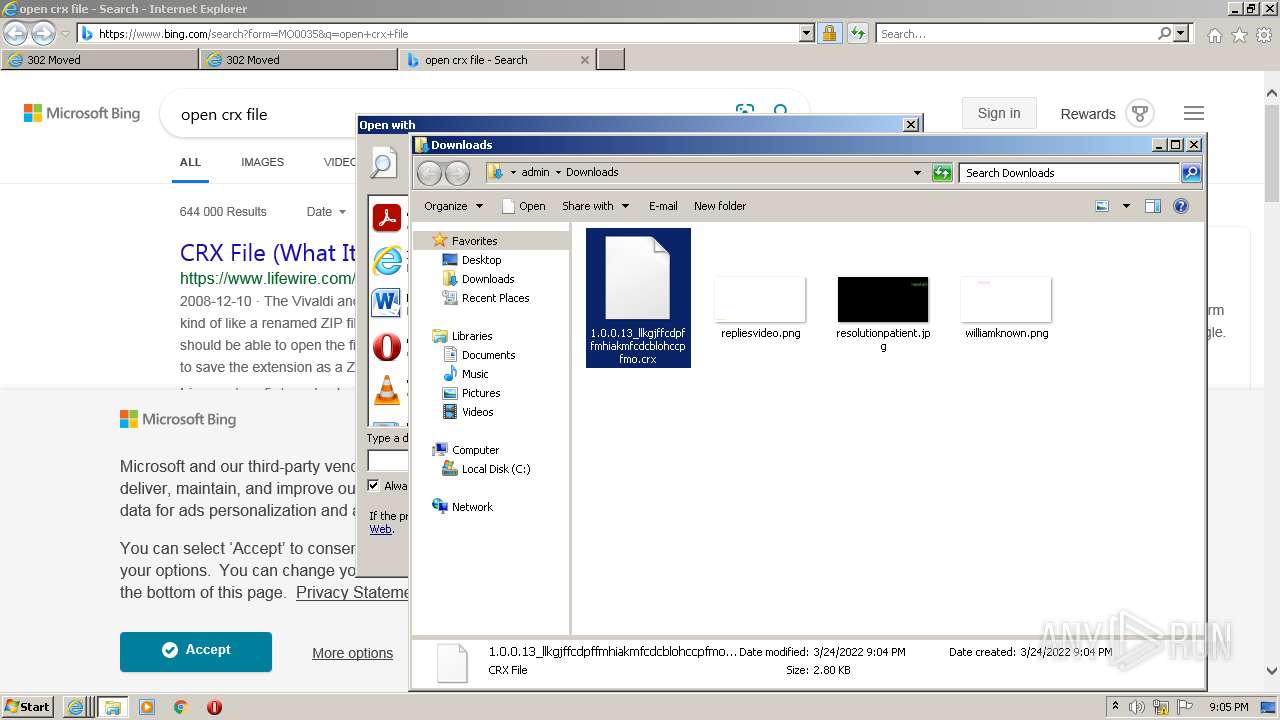Image resolution: width=1280 pixels, height=720 pixels.
Task: Switch to second '302 Moved' IE tab
Action: tap(299, 60)
